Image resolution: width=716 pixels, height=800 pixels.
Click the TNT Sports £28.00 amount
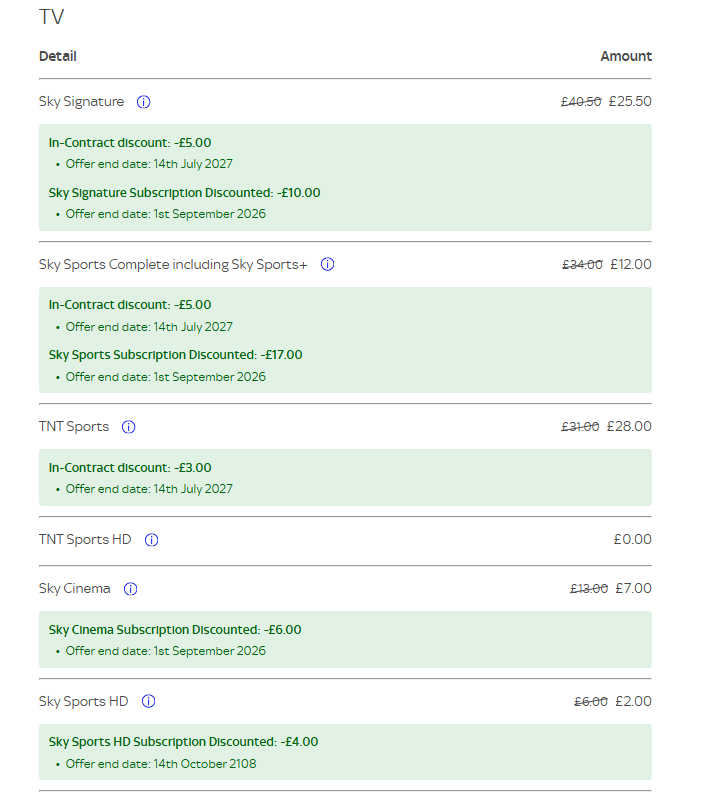tap(629, 427)
